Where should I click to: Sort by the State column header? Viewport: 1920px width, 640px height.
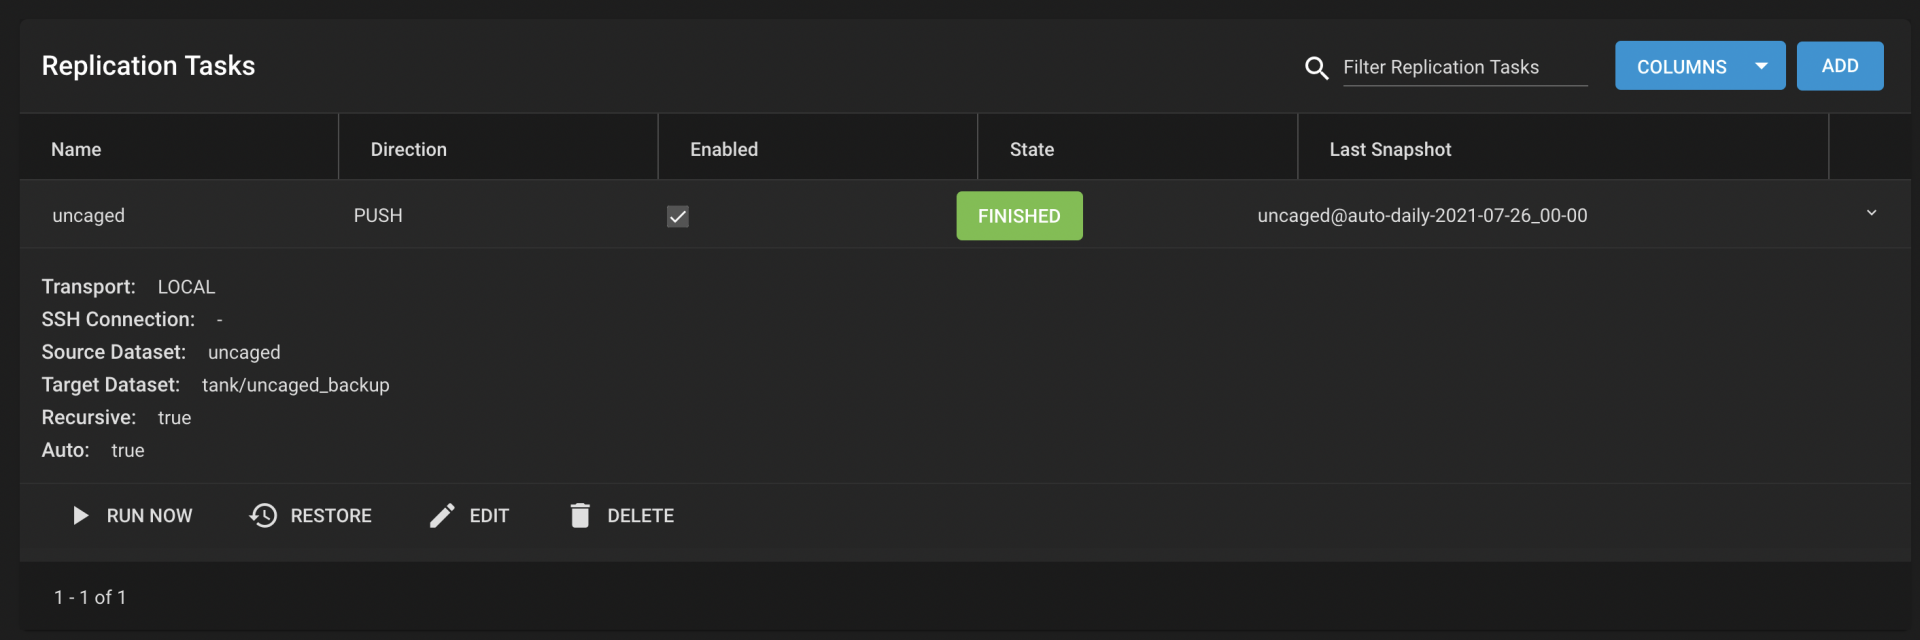pos(1032,149)
